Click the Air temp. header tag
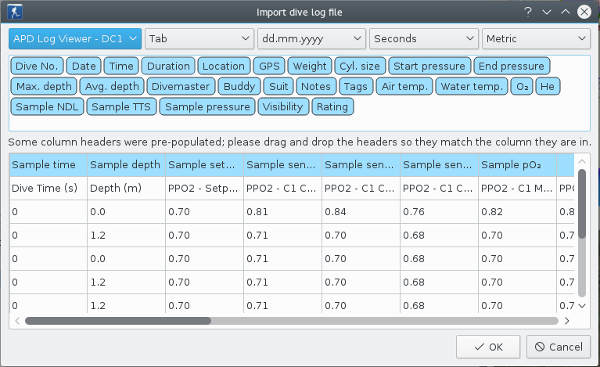 tap(404, 86)
